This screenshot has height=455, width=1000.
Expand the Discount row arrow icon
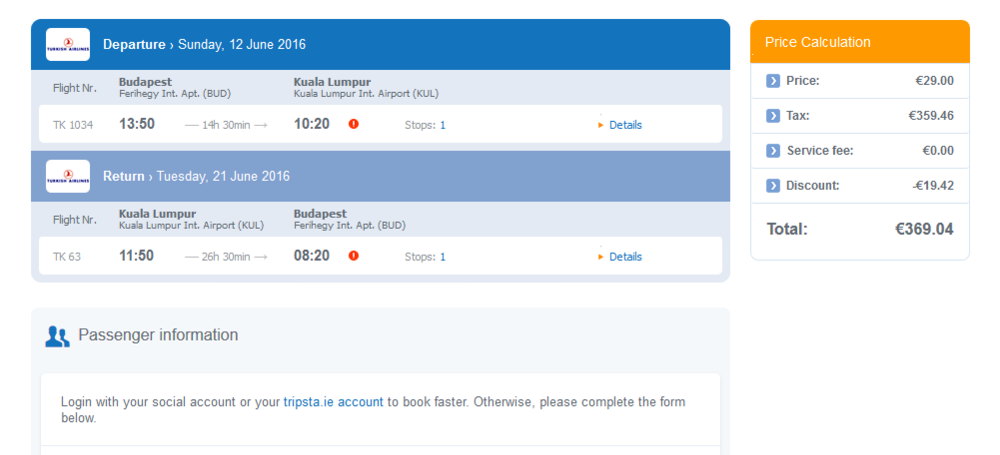point(773,186)
